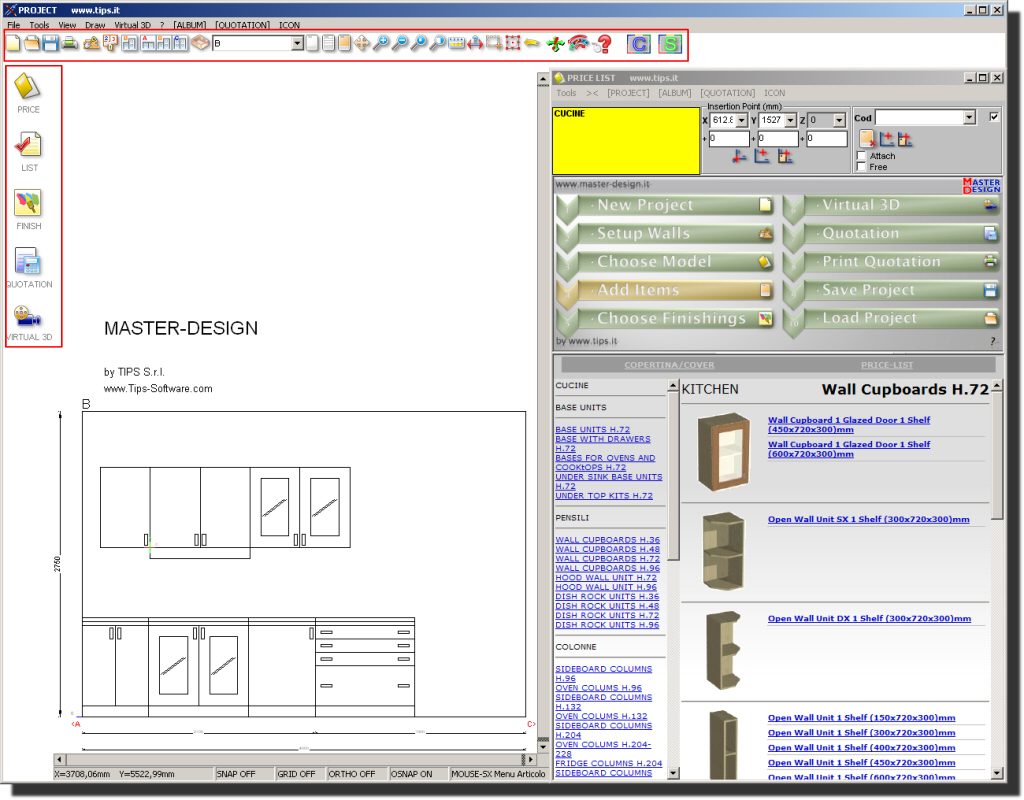Open the Draw menu
The image size is (1024, 800).
[x=95, y=25]
